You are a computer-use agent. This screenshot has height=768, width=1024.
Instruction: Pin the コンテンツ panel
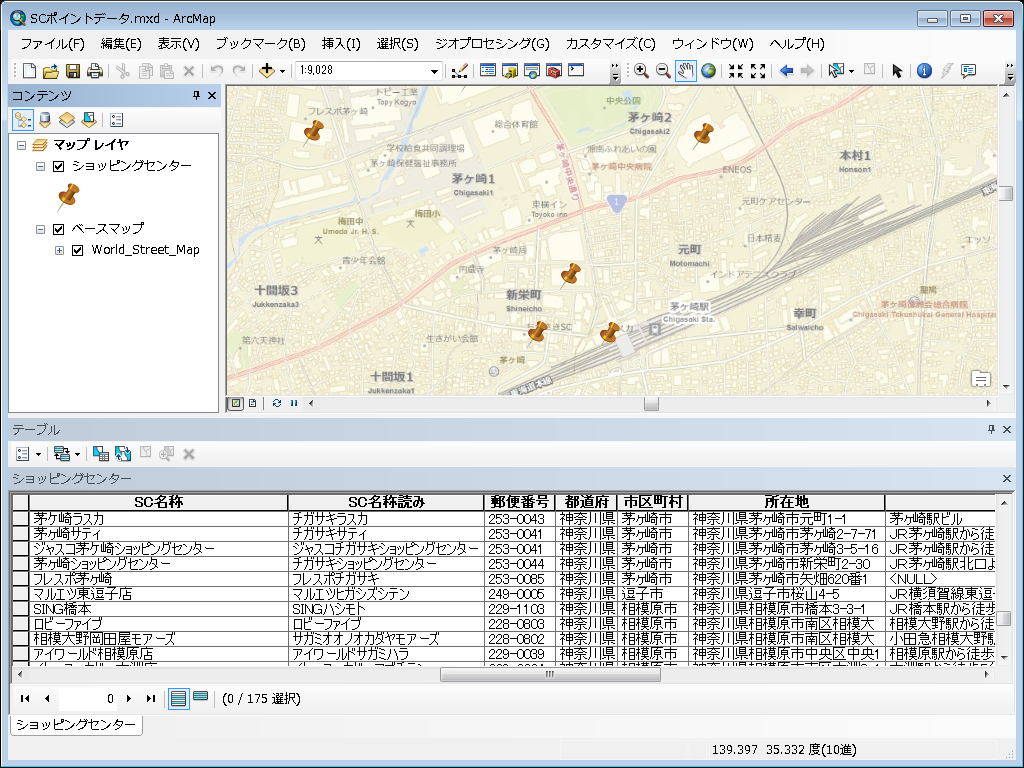pyautogui.click(x=196, y=96)
